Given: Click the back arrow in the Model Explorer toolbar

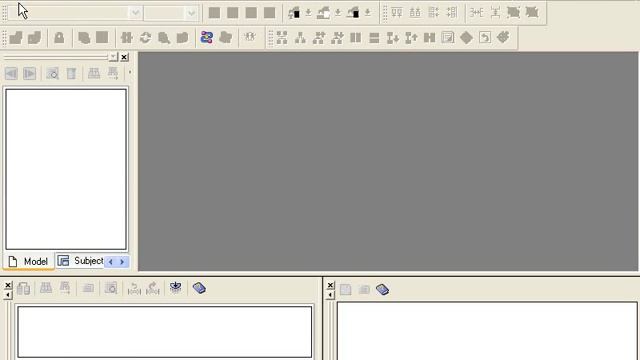Looking at the screenshot, I should tap(11, 74).
